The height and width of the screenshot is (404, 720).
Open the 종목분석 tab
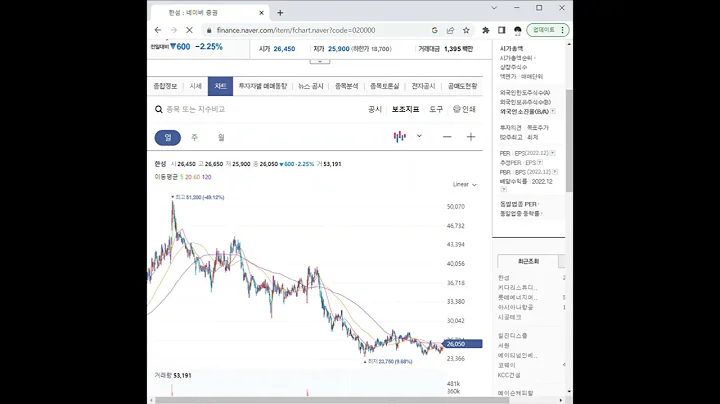(x=346, y=86)
